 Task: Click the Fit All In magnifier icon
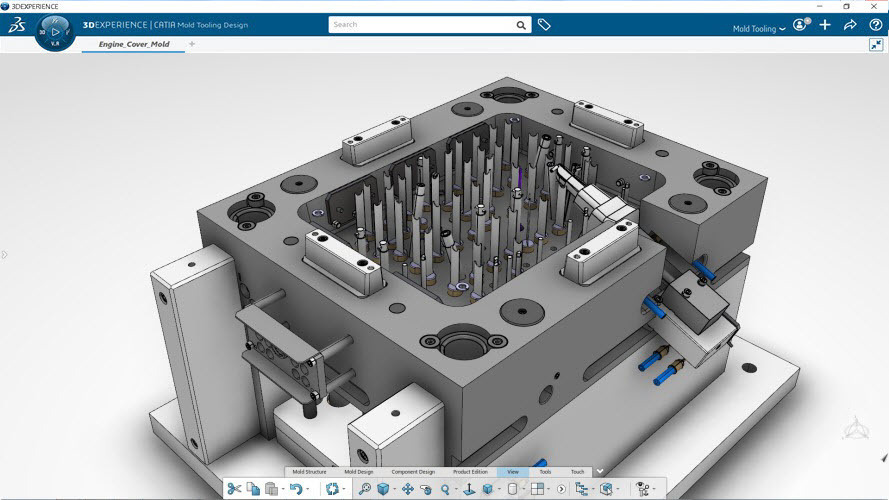[365, 489]
